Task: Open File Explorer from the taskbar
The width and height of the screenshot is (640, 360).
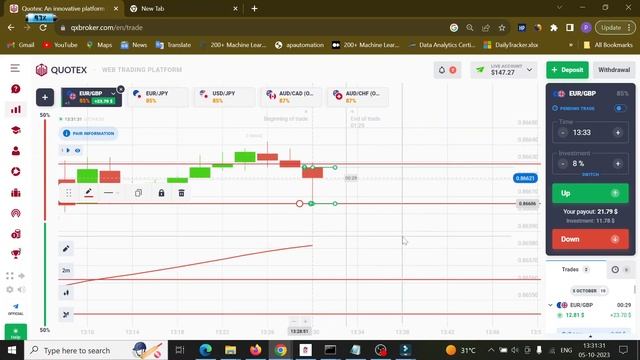Action: tap(231, 350)
